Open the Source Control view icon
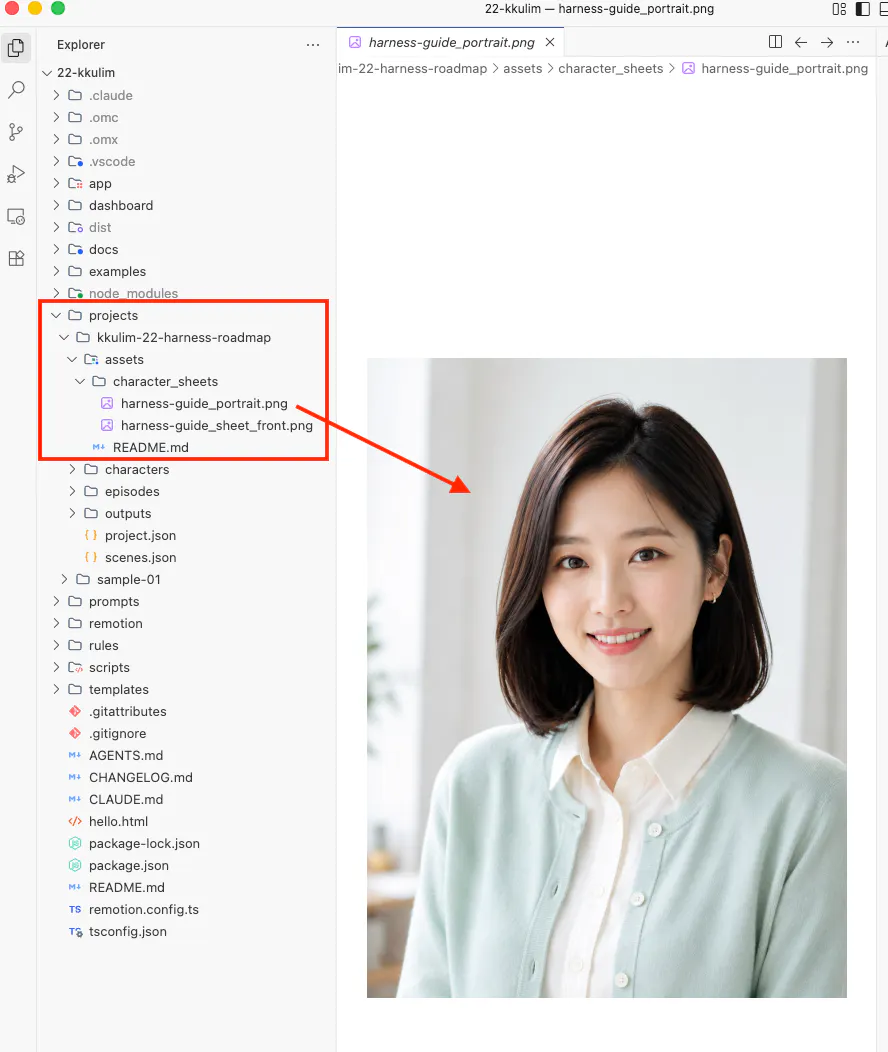Viewport: 888px width, 1052px height. point(16,132)
